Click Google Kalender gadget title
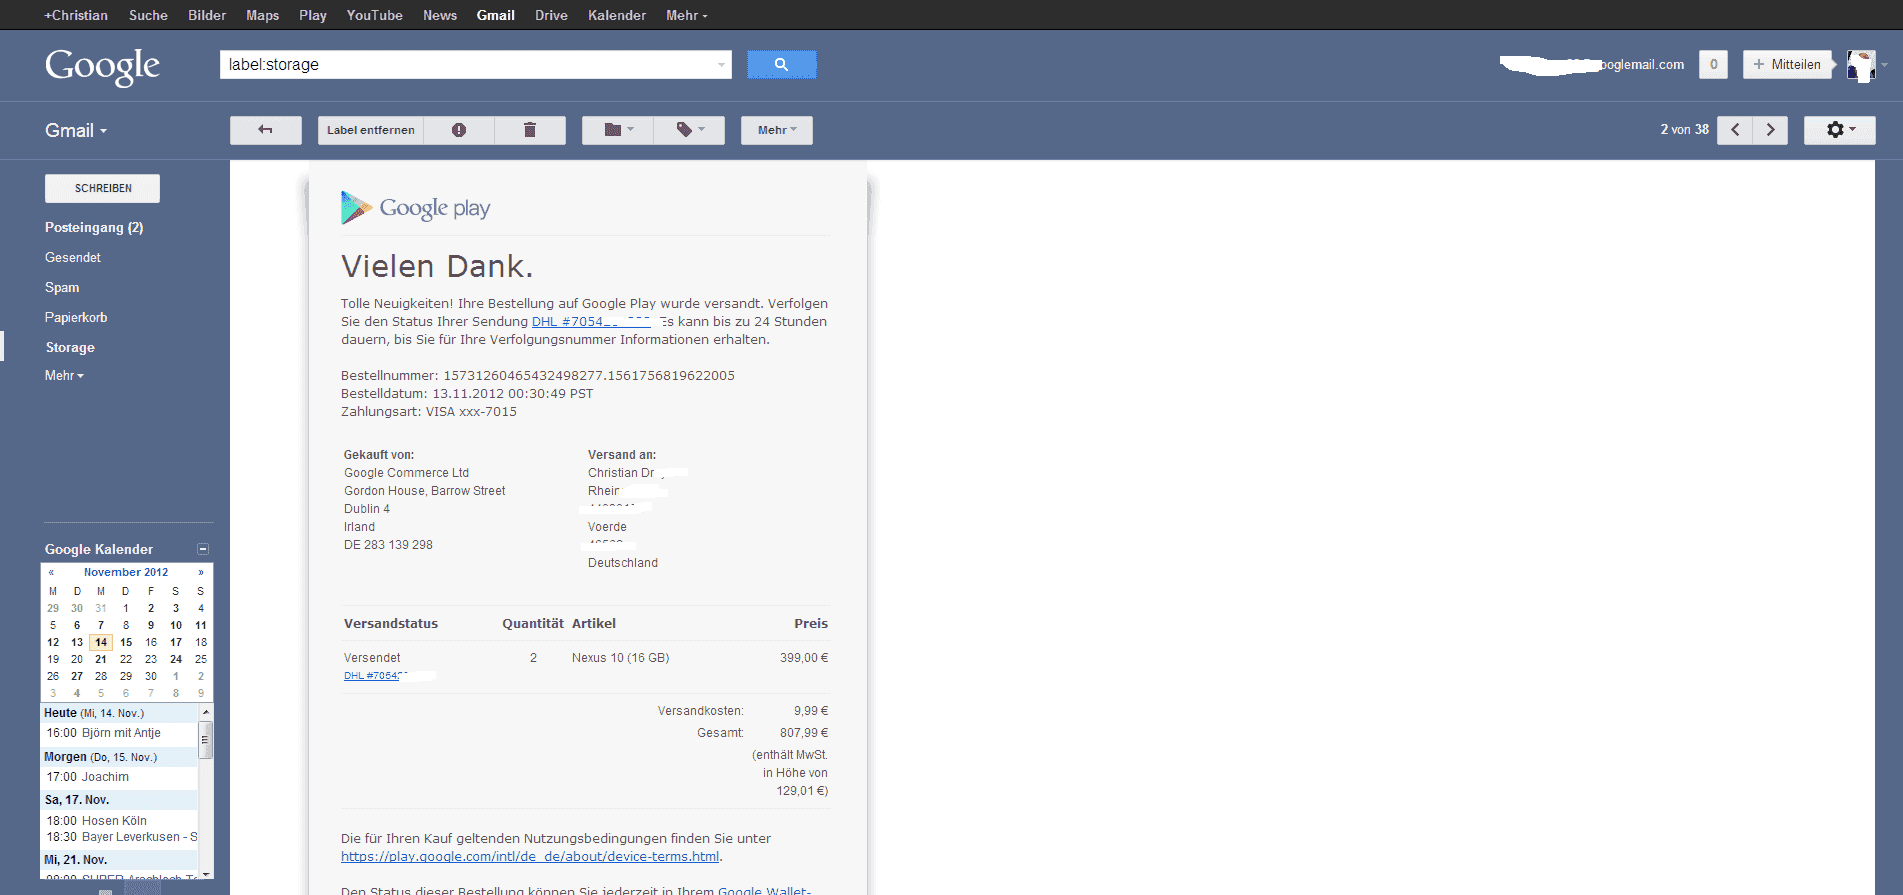 coord(99,549)
